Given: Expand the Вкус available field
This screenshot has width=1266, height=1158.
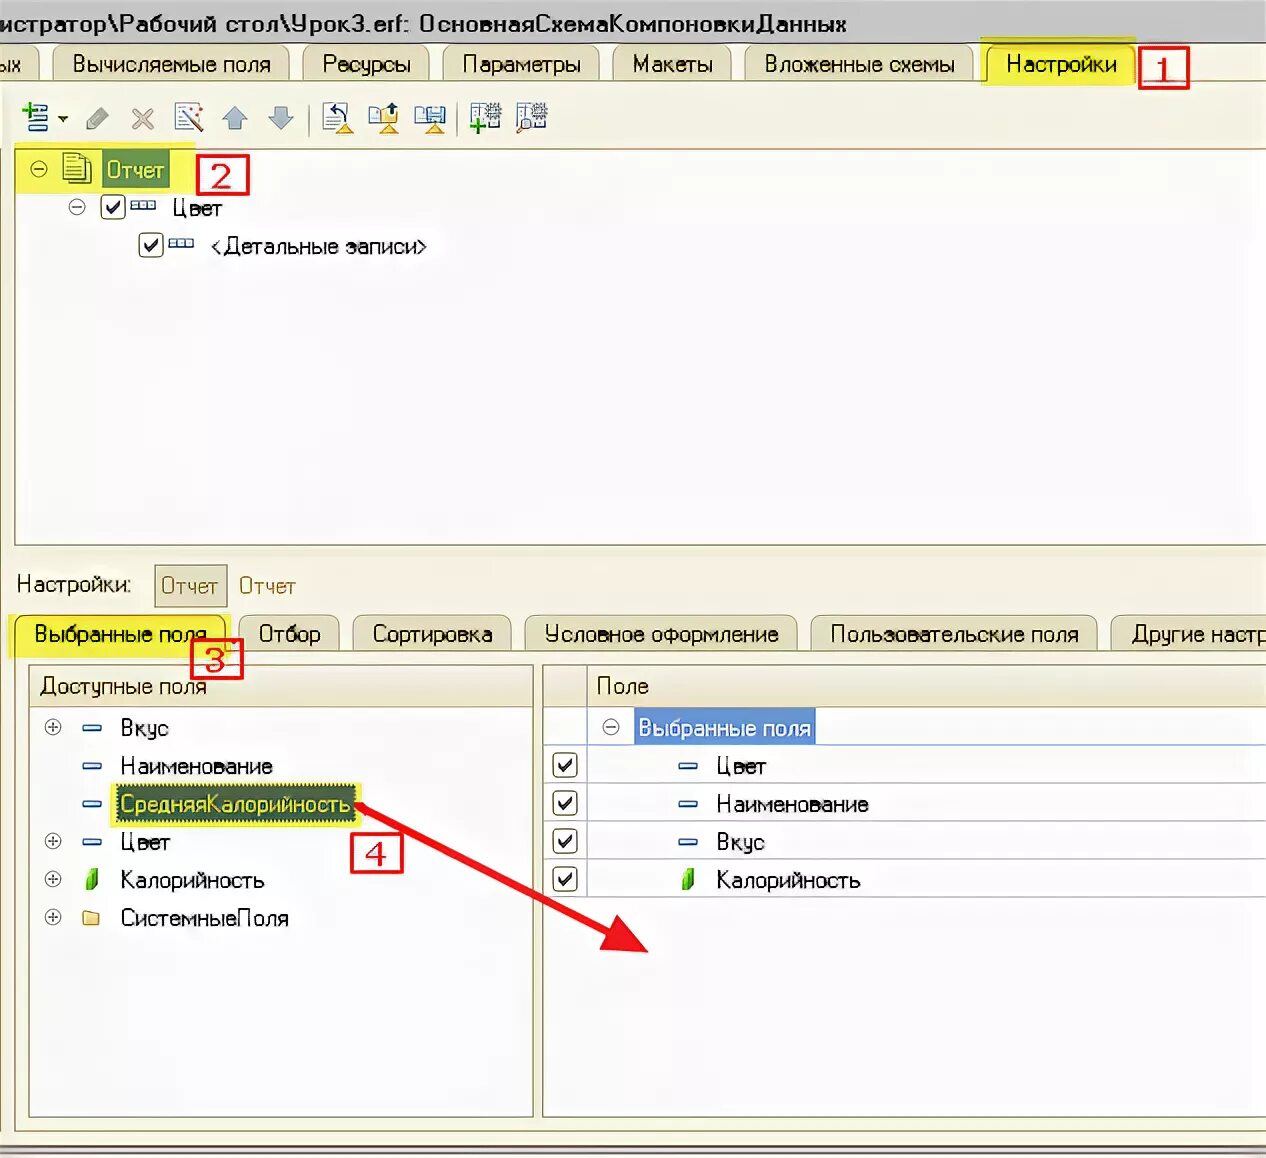Looking at the screenshot, I should [x=53, y=727].
